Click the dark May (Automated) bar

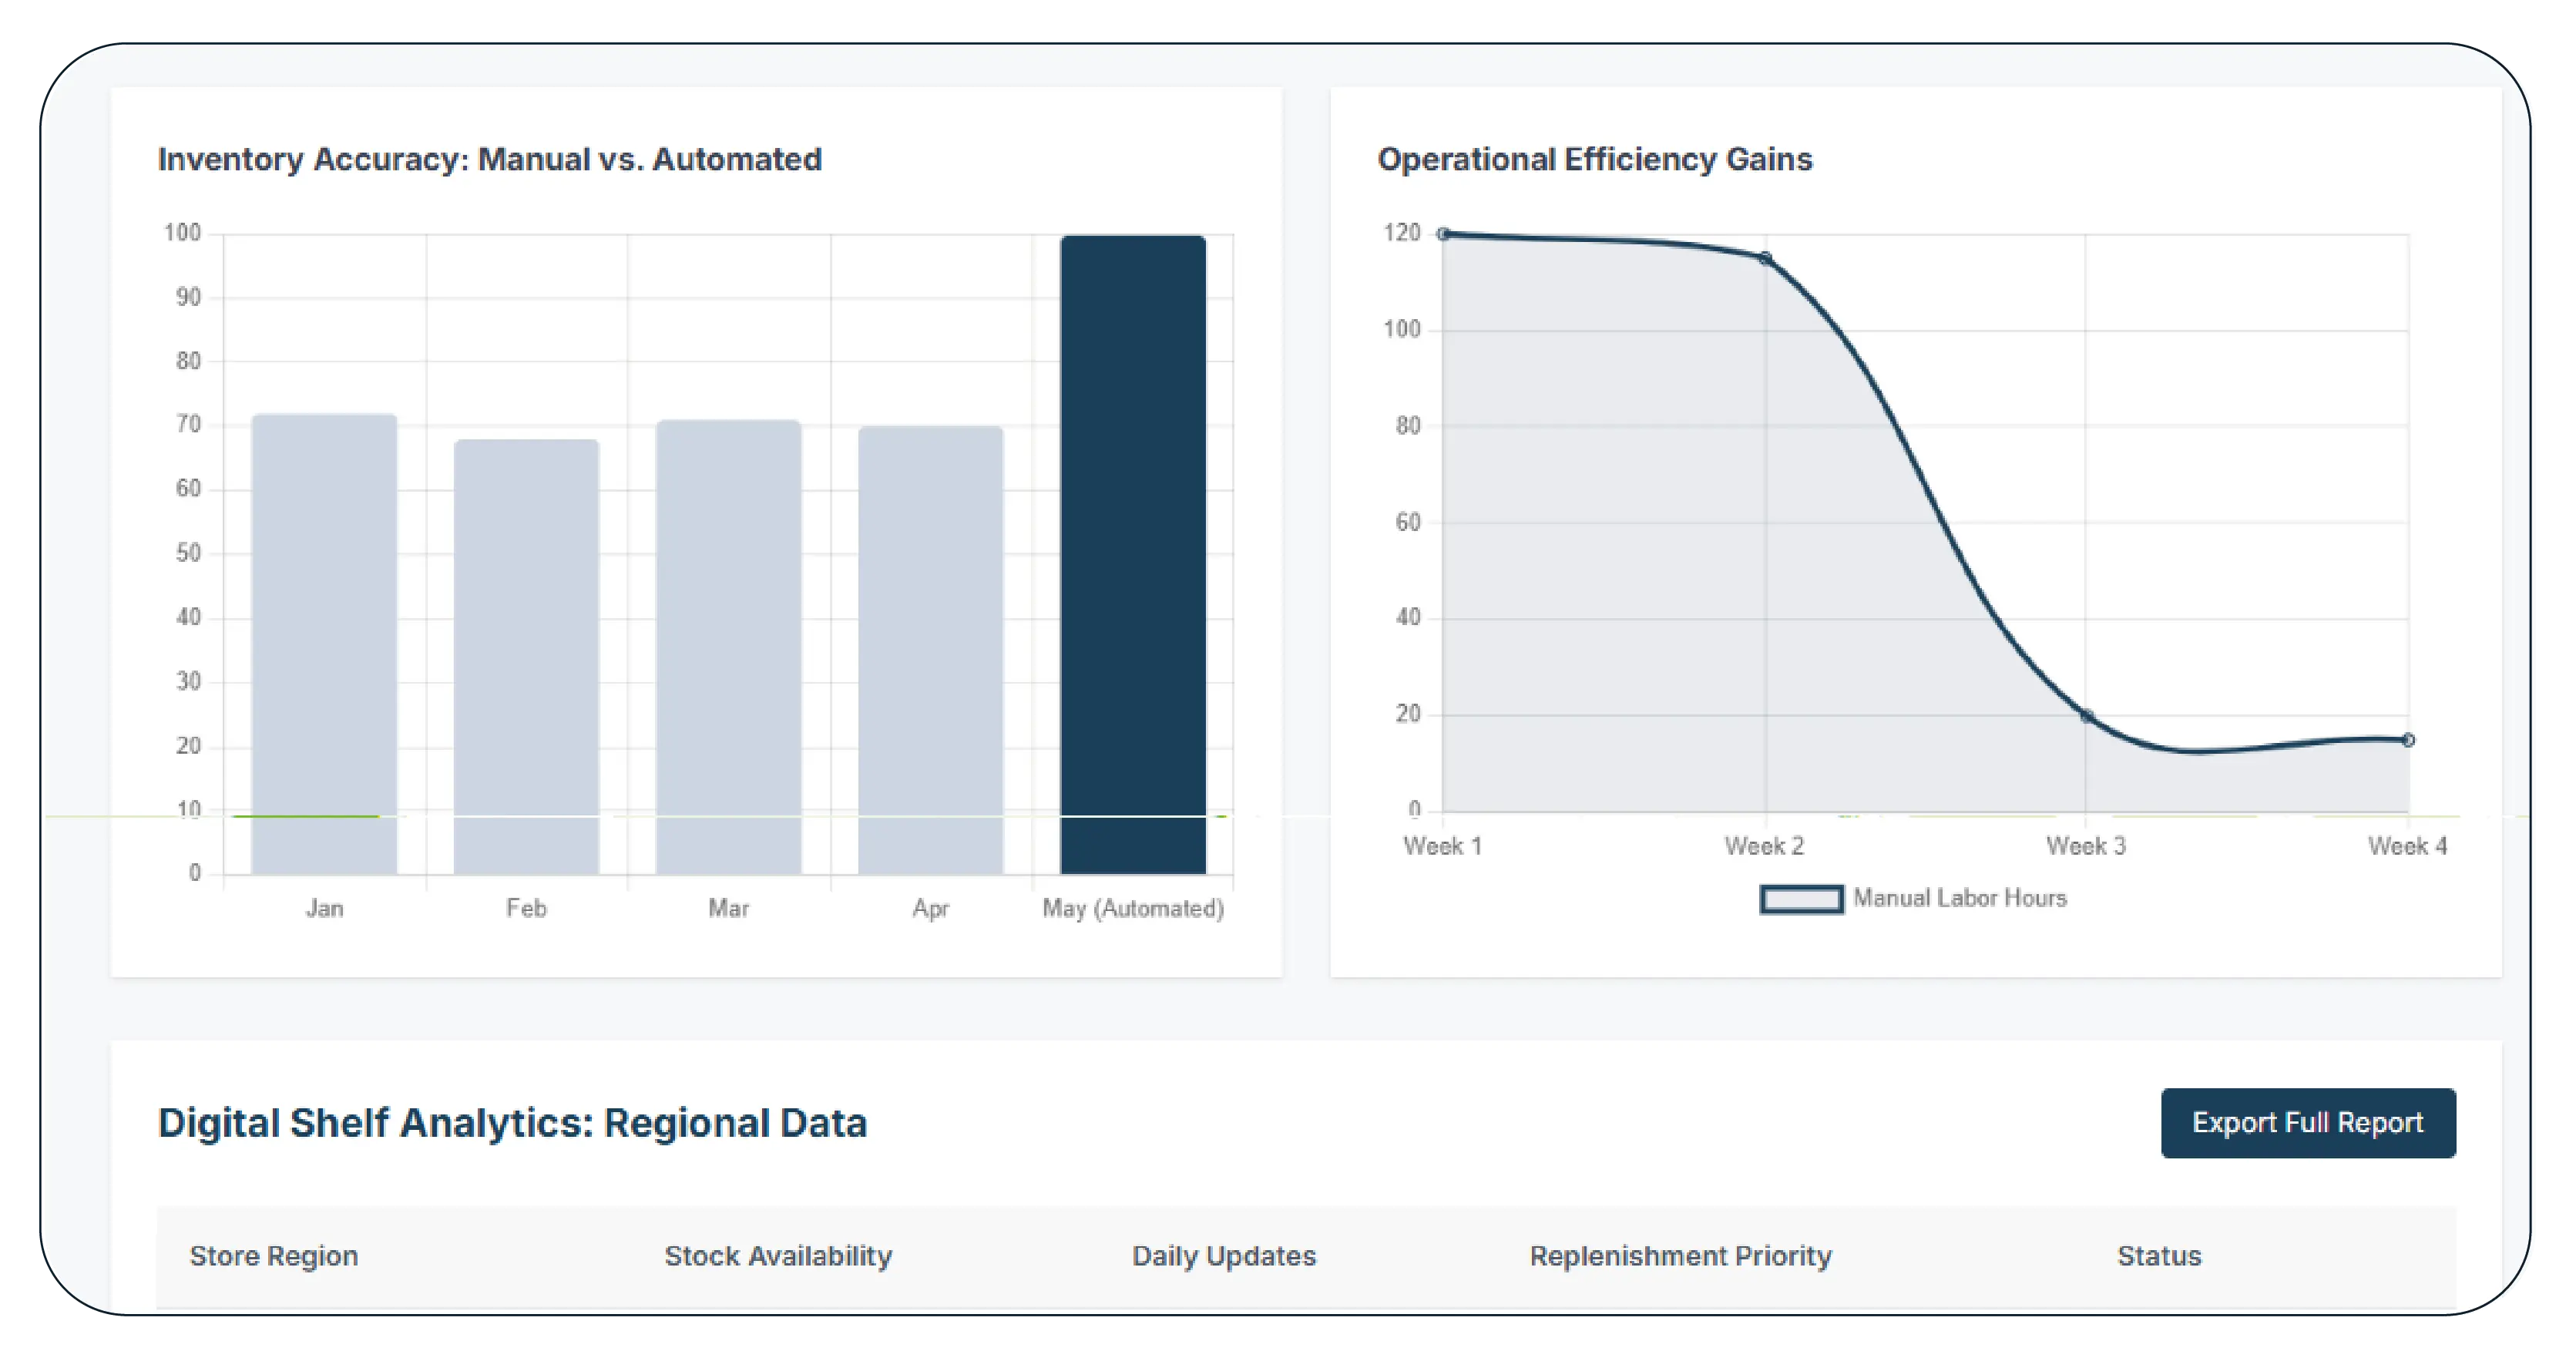pos(1133,554)
